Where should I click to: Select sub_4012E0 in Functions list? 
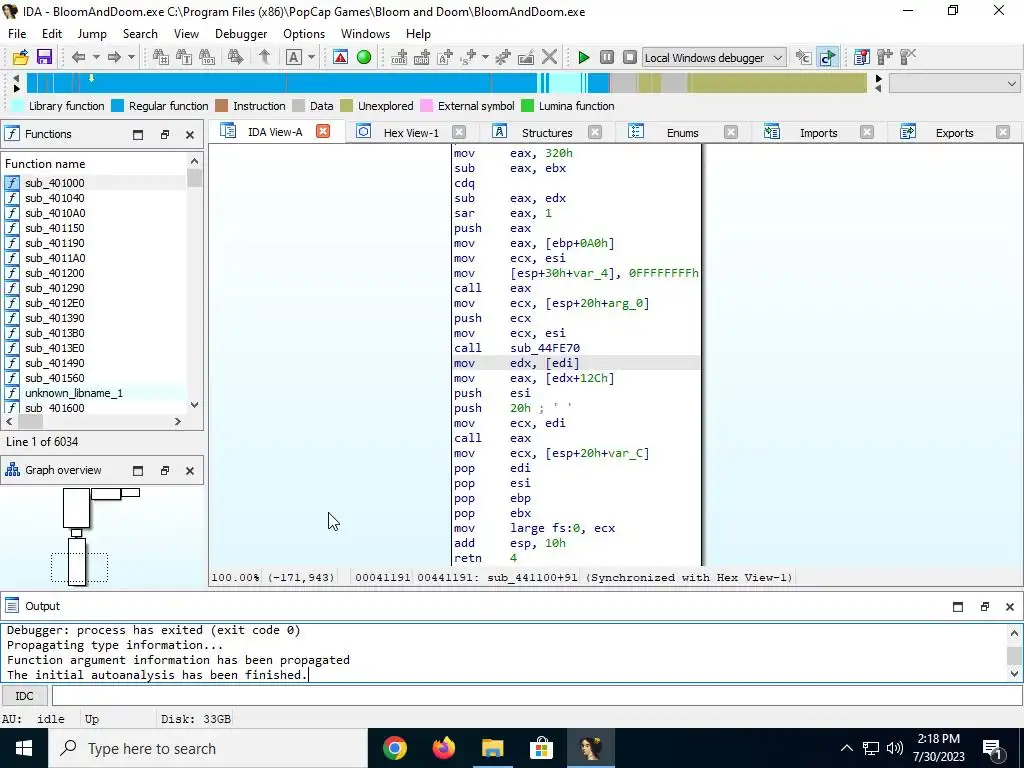[x=54, y=303]
